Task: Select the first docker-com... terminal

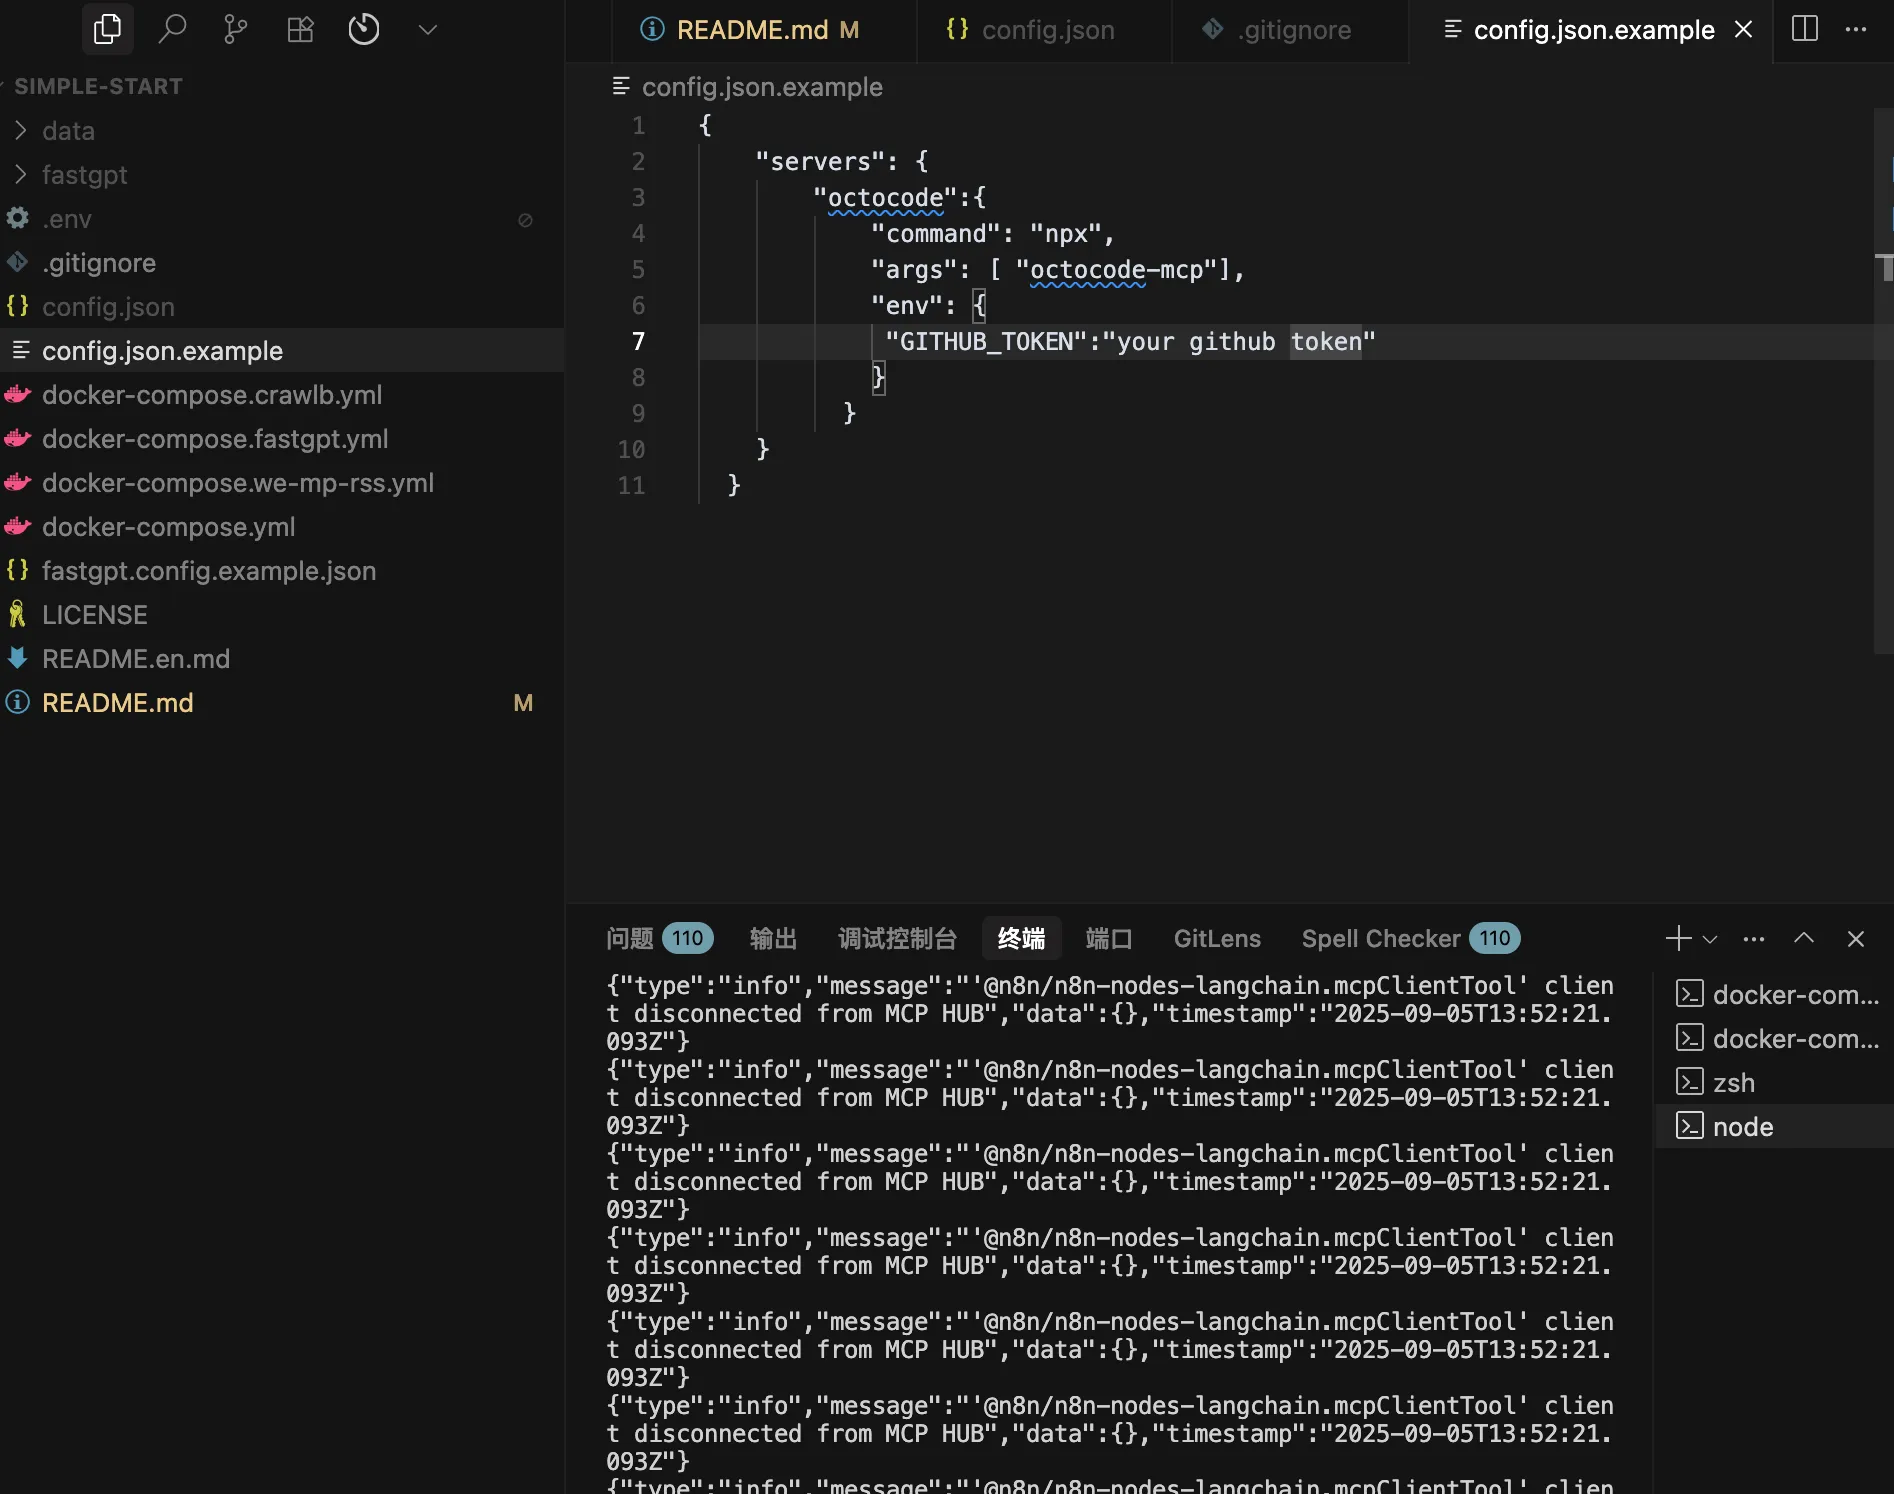Action: coord(1775,994)
